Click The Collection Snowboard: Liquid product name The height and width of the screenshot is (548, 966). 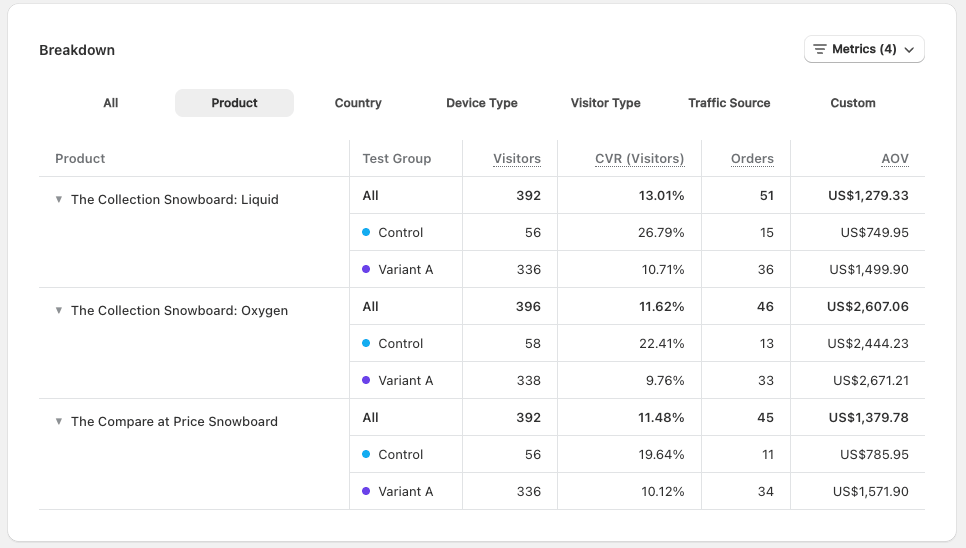174,199
